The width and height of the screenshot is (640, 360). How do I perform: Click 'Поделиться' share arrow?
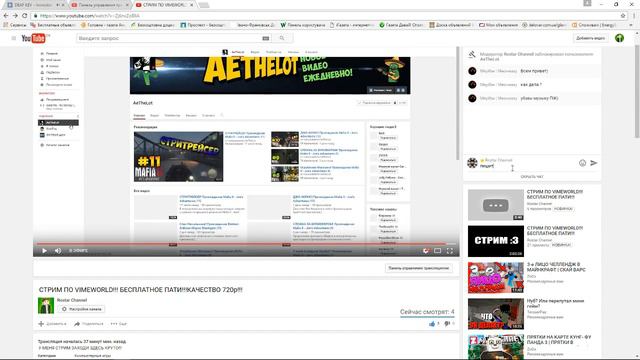coord(77,324)
